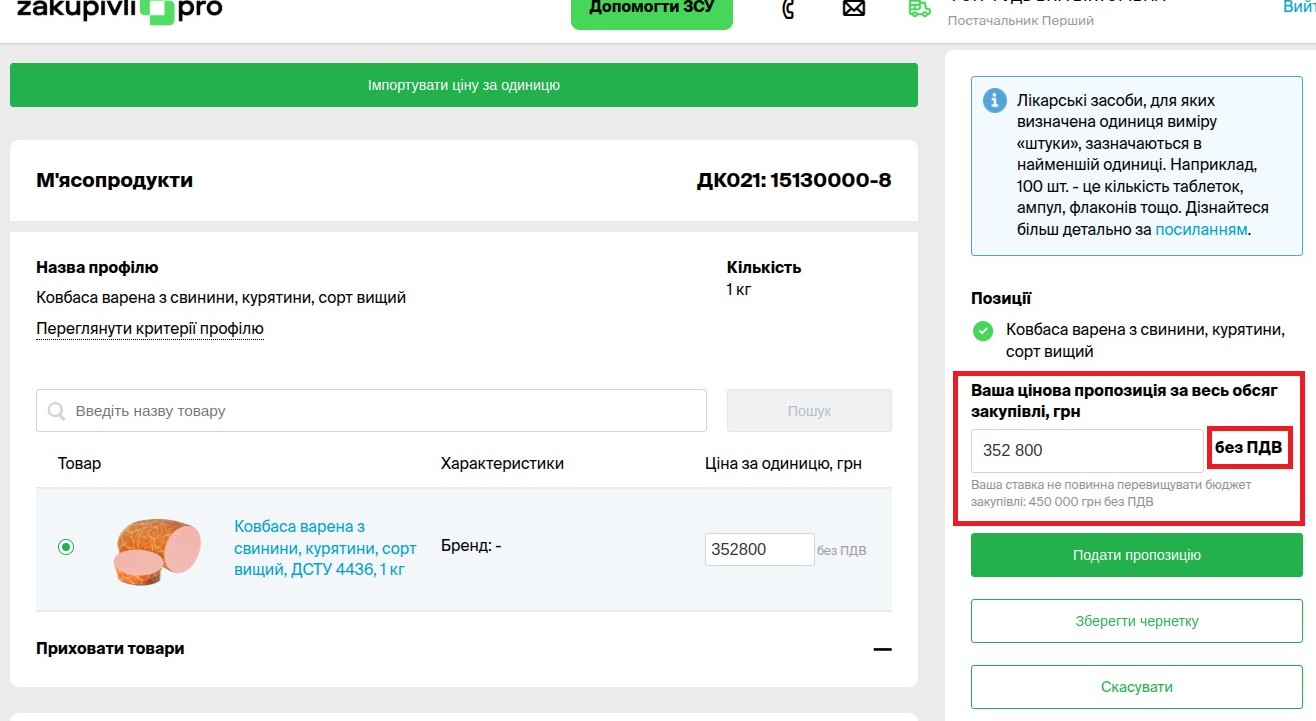Click the magnifier icon in product search

point(57,411)
